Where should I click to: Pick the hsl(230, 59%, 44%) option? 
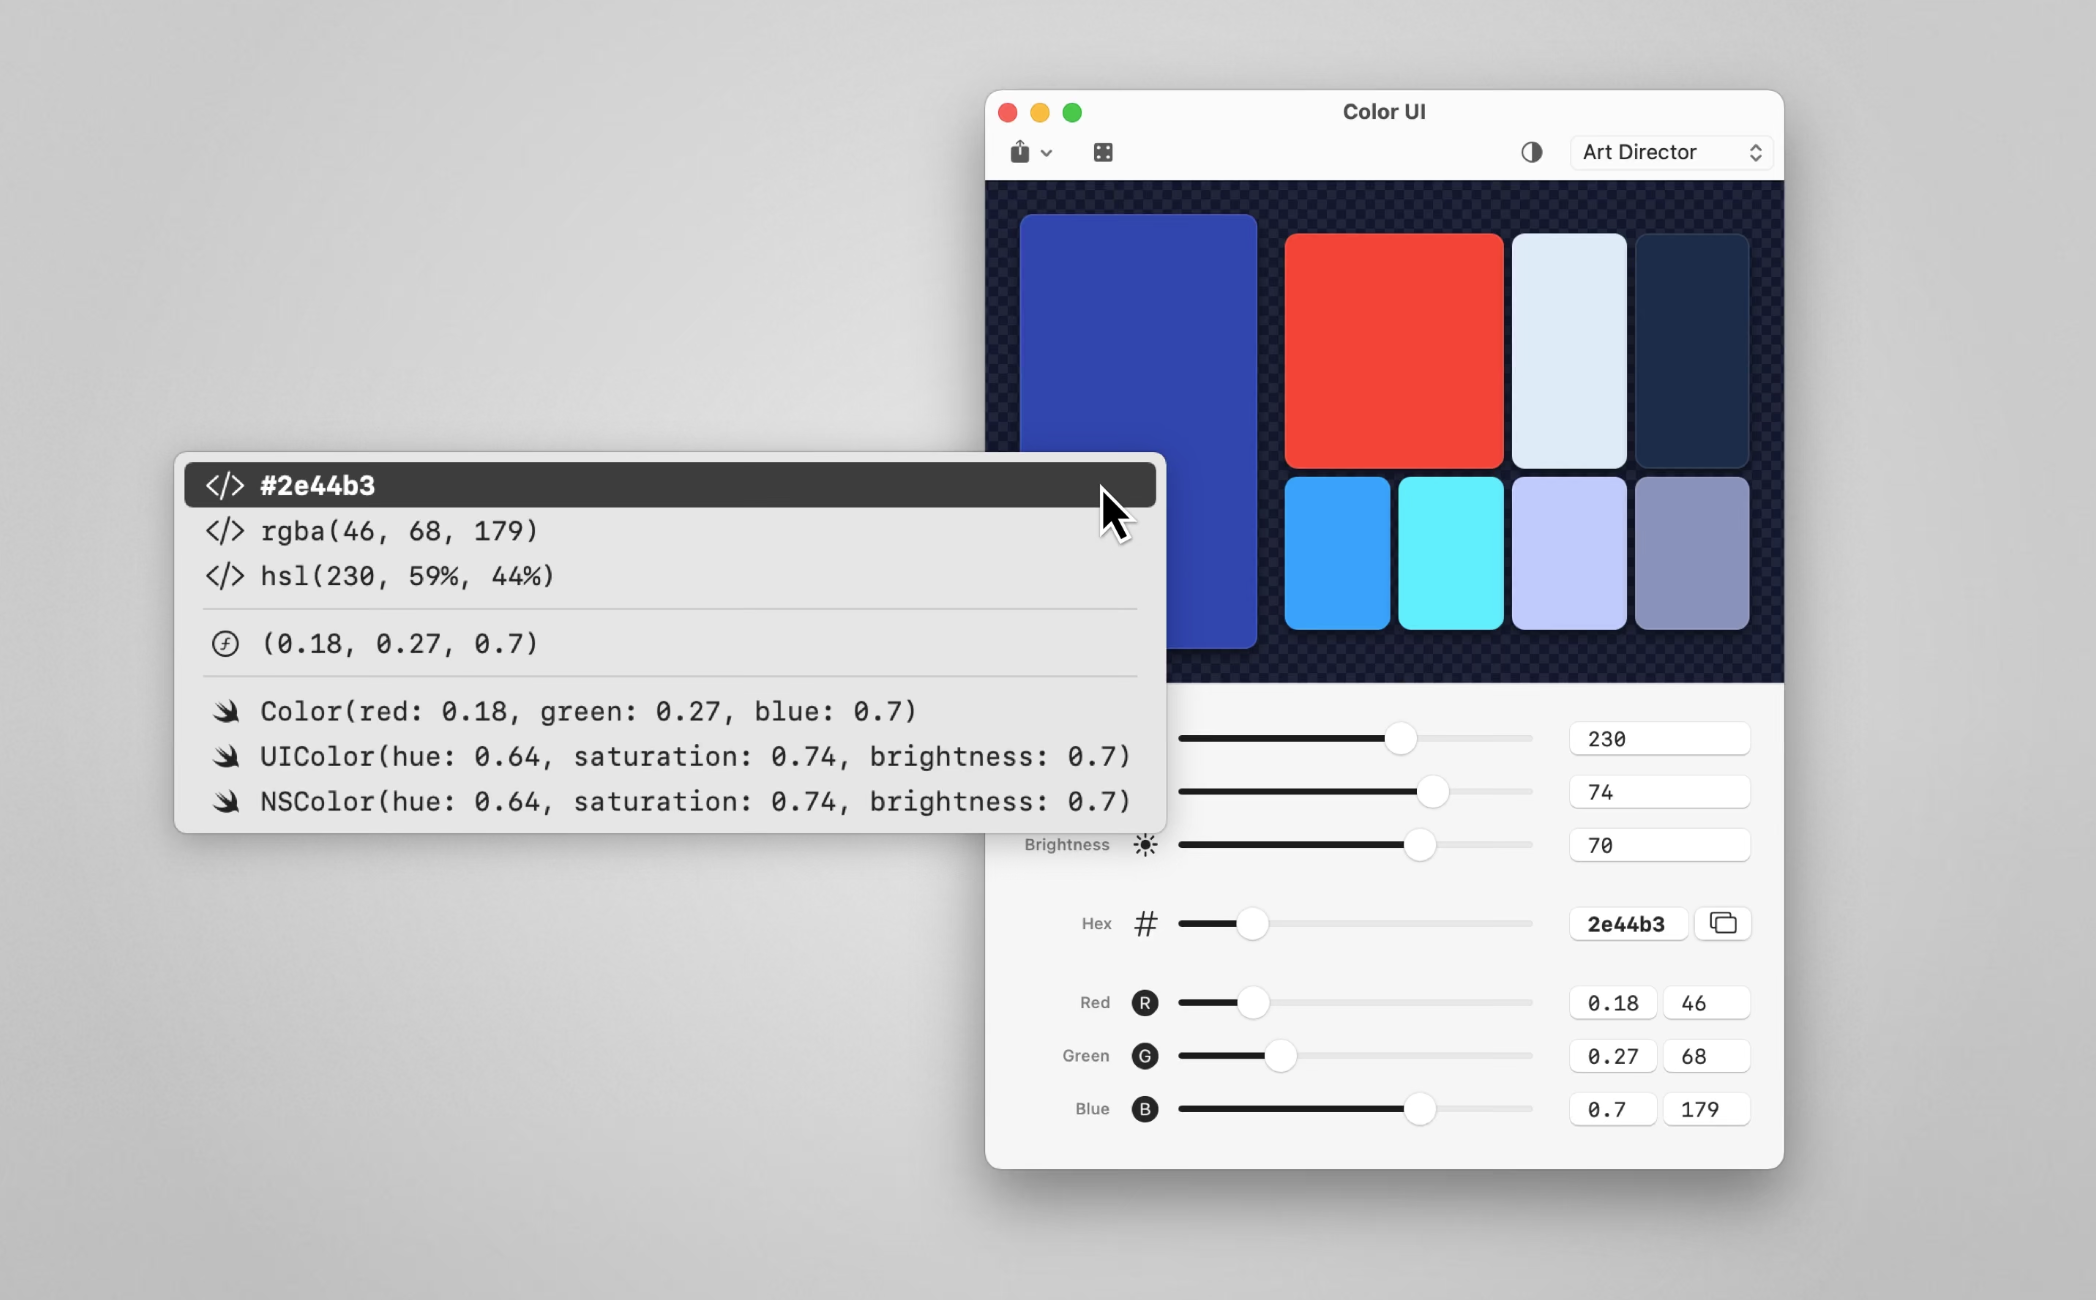tap(406, 576)
